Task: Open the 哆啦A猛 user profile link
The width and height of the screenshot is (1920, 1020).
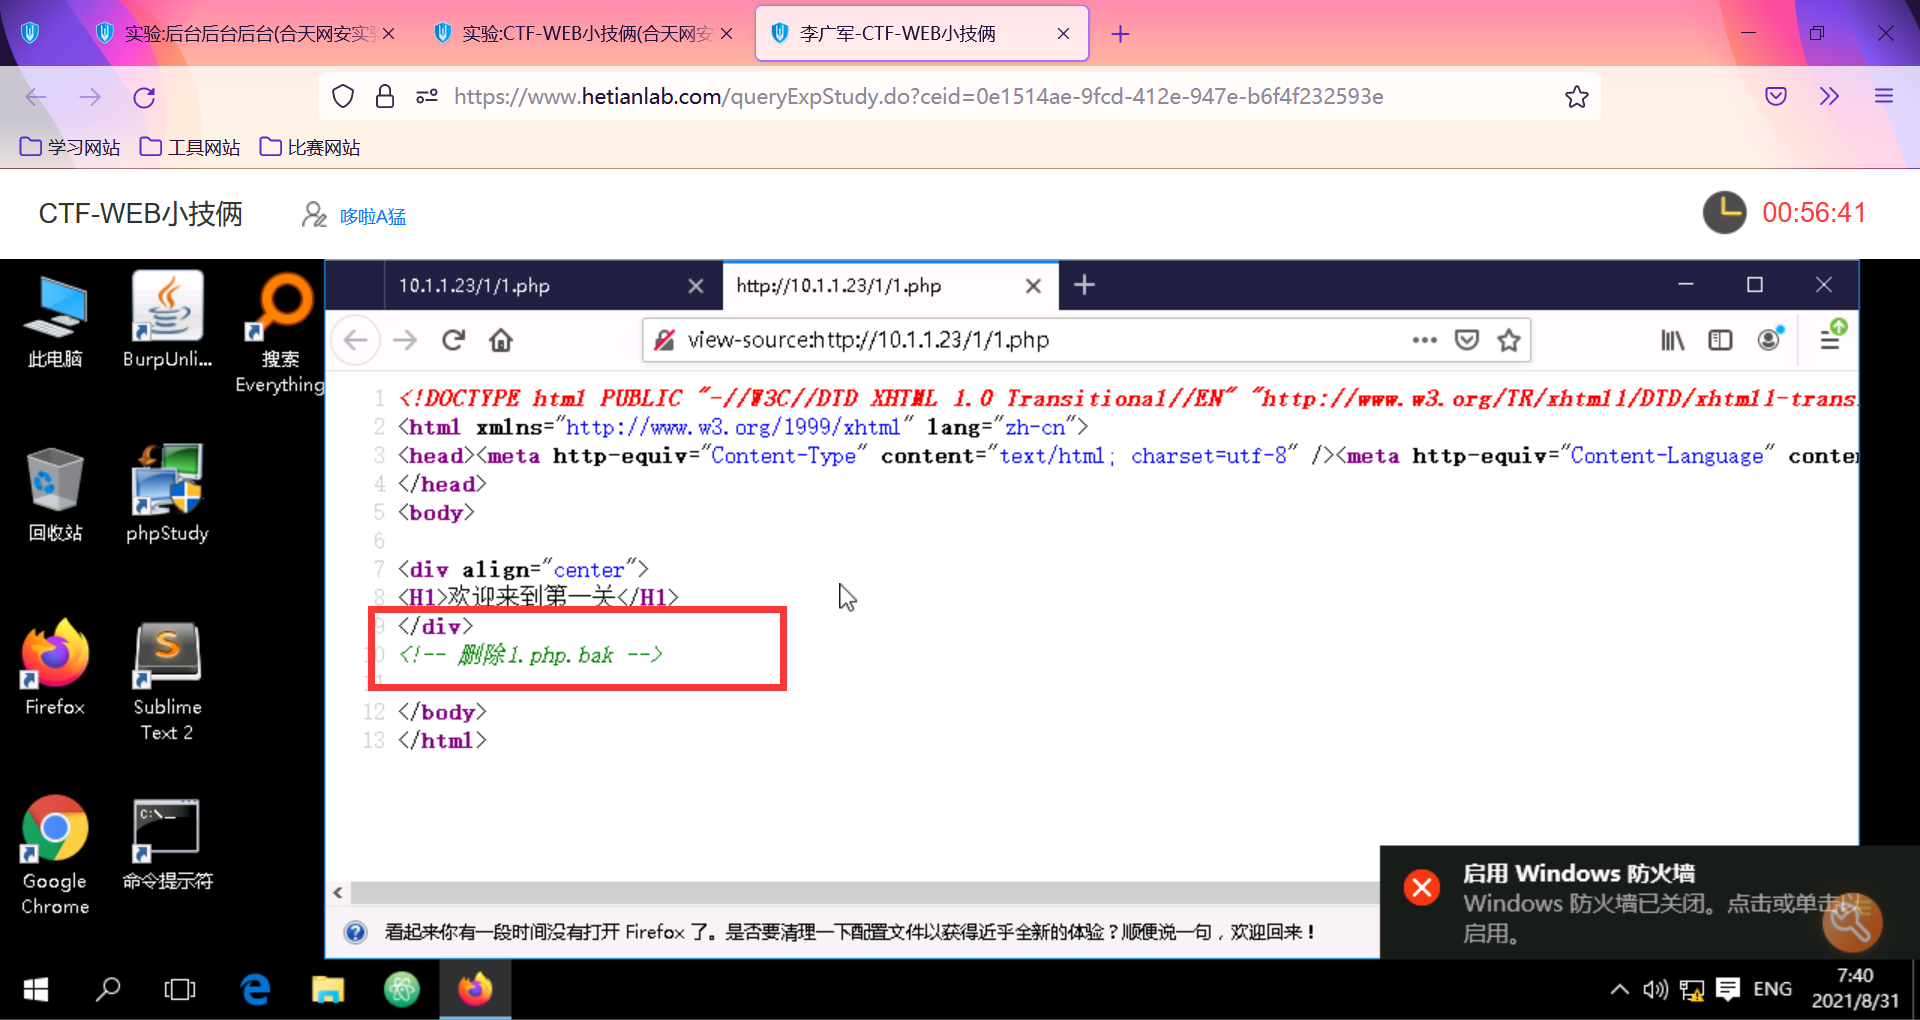Action: coord(373,216)
